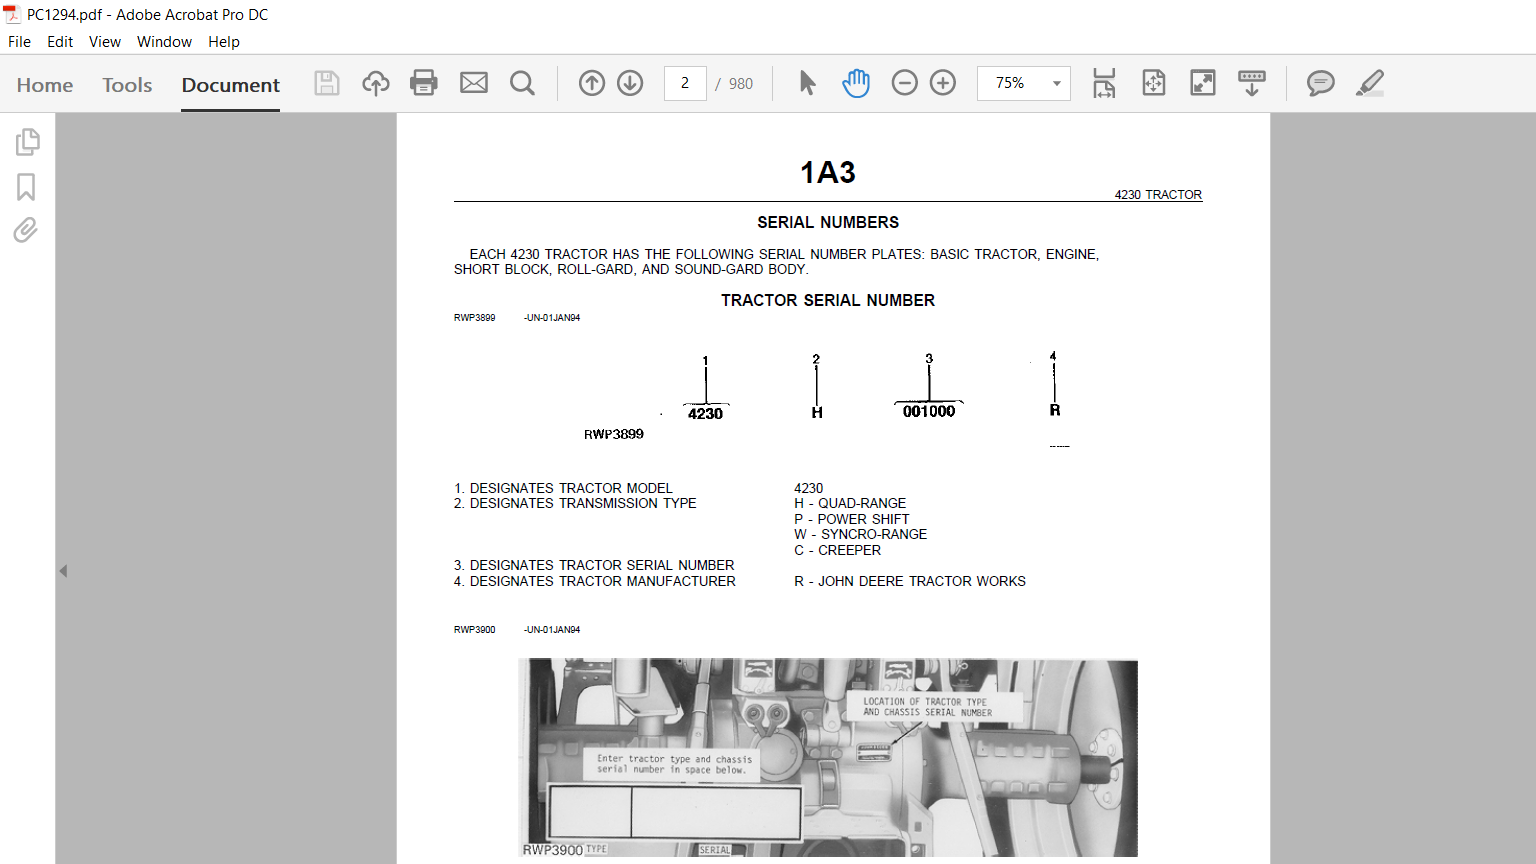Open the Help menu

[224, 42]
